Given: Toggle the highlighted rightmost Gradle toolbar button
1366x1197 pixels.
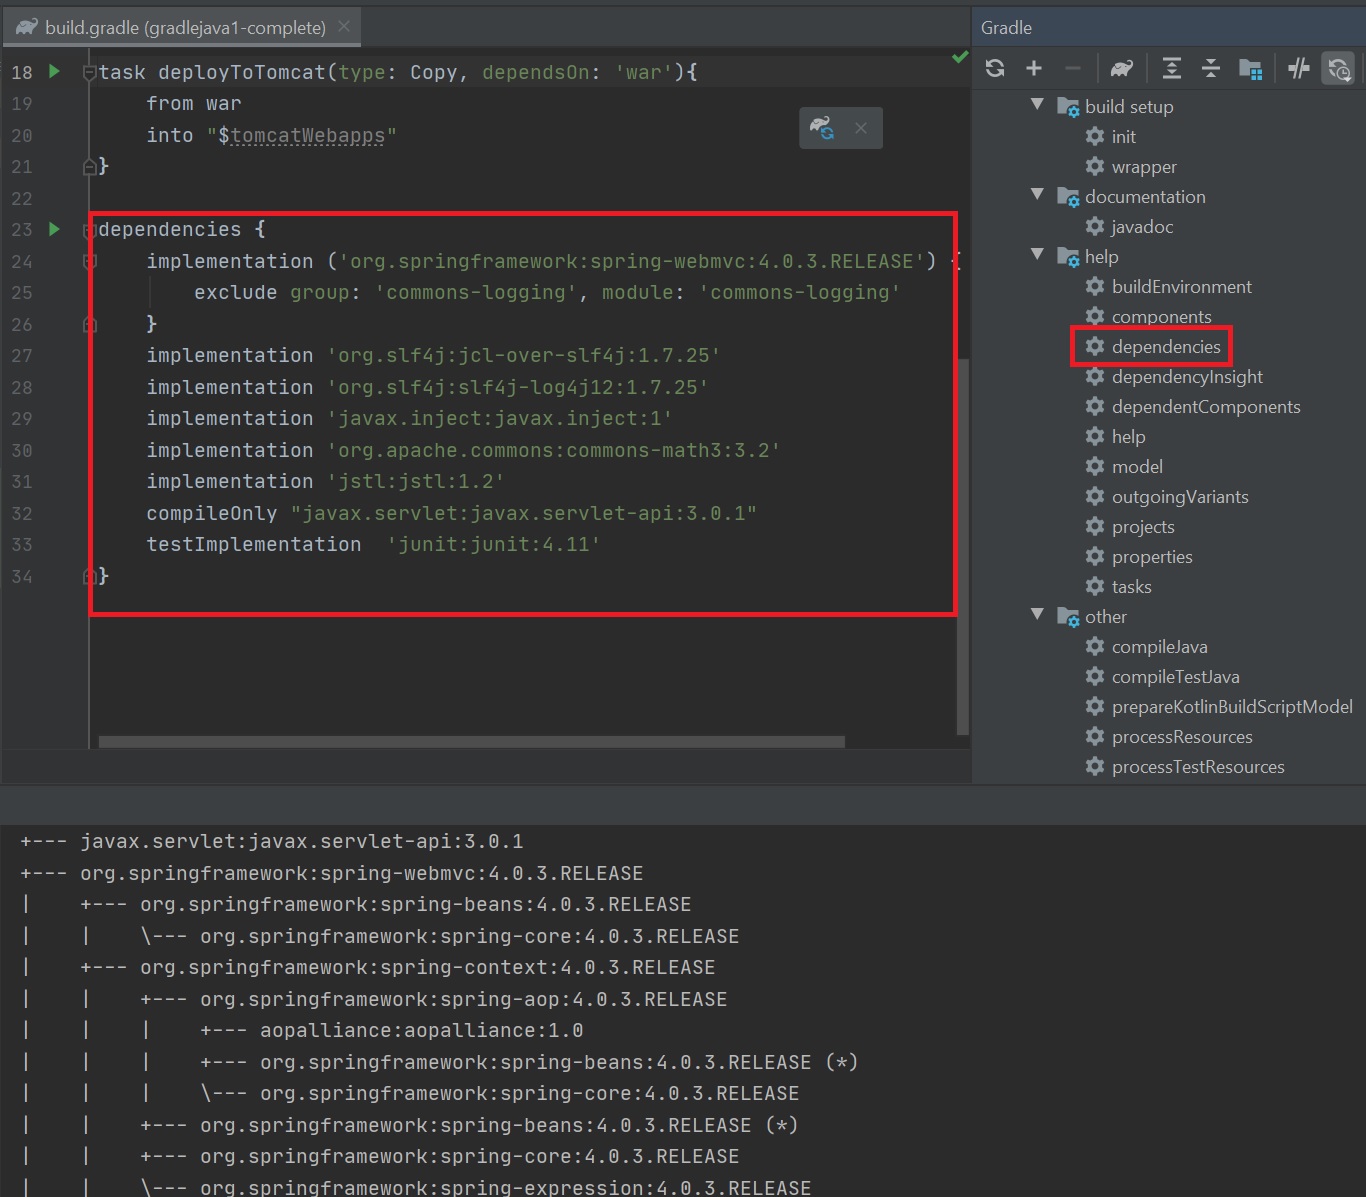Looking at the screenshot, I should click(1338, 68).
